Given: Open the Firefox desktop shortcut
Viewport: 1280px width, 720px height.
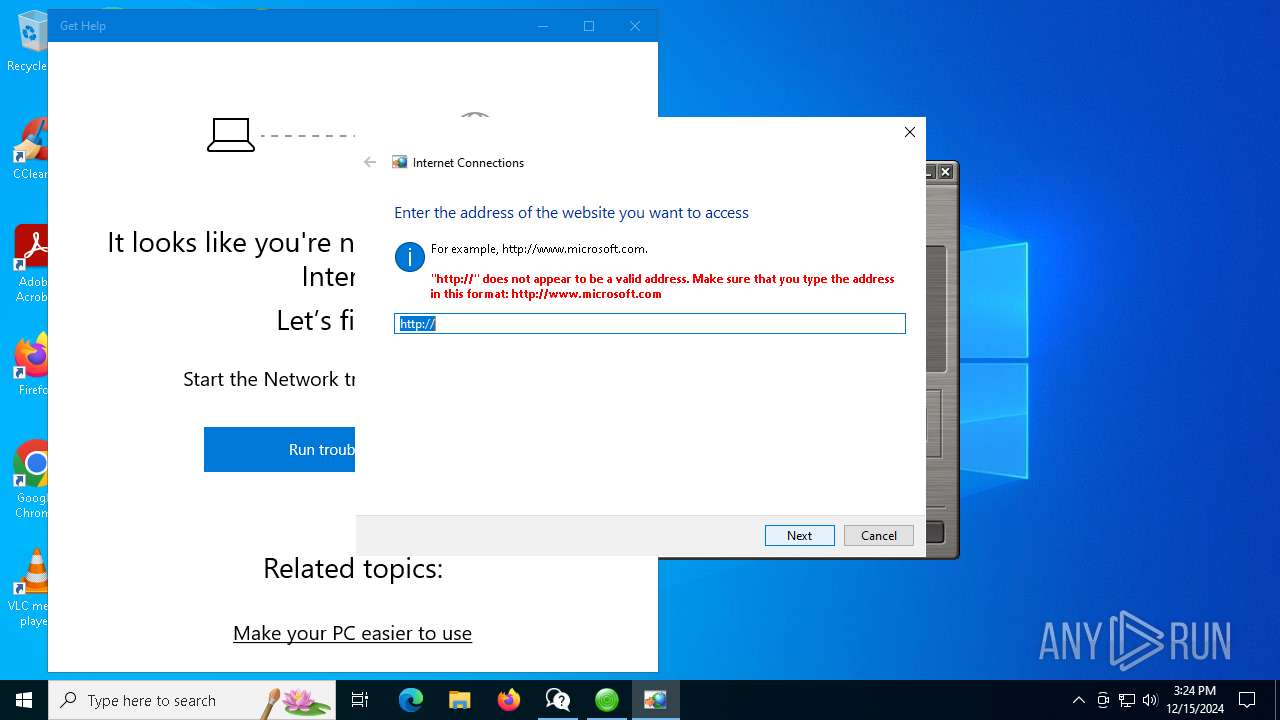Looking at the screenshot, I should pos(30,366).
